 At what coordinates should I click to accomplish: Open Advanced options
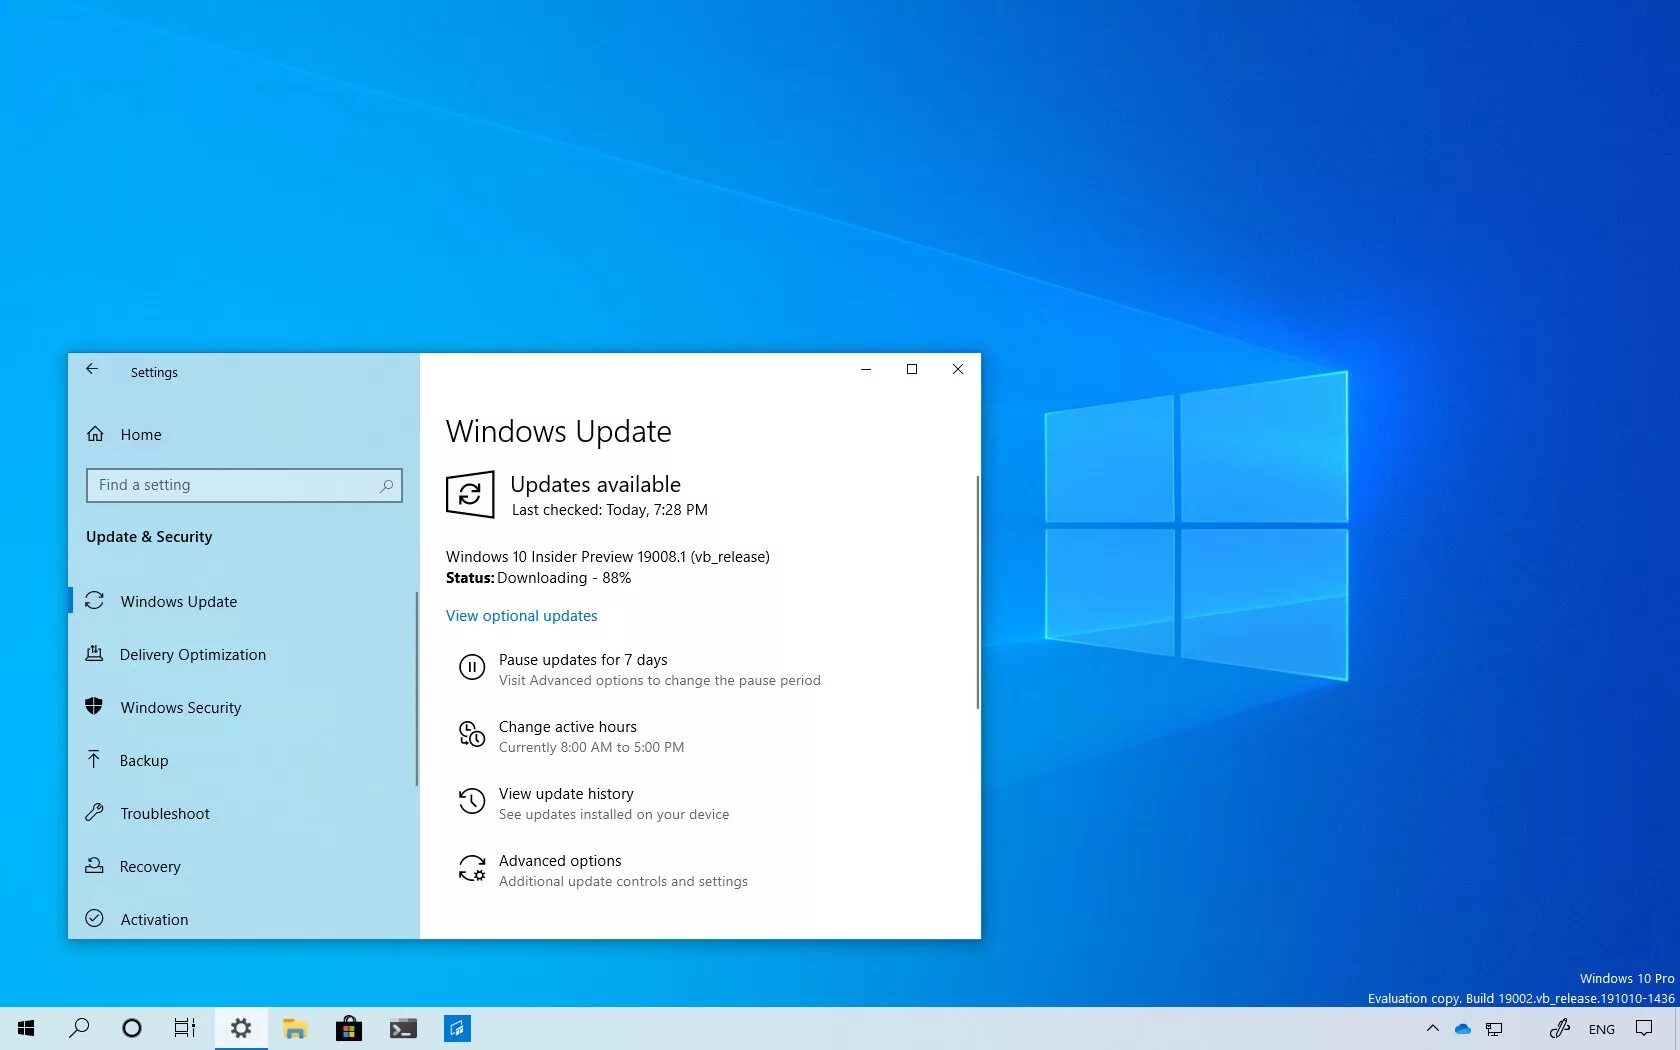tap(560, 861)
